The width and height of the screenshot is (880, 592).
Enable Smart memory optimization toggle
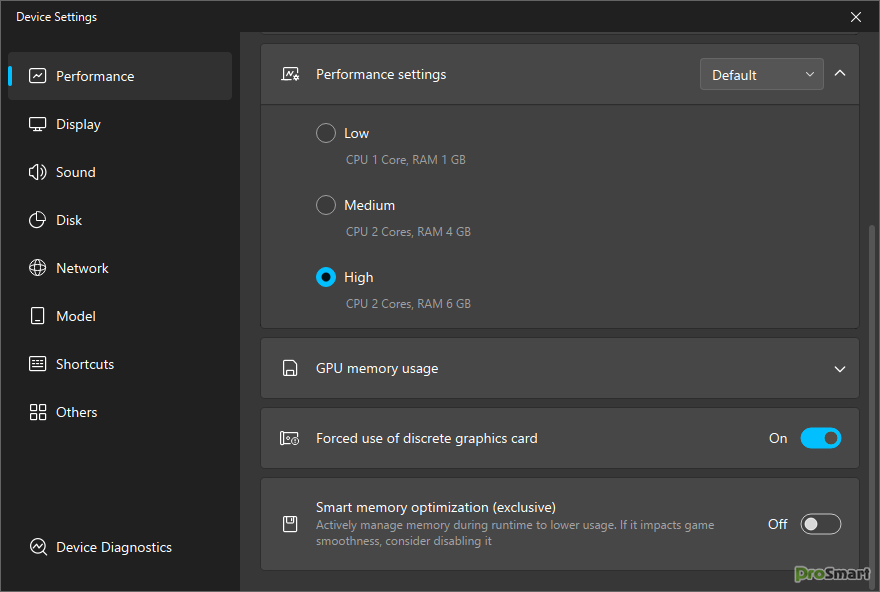click(820, 524)
